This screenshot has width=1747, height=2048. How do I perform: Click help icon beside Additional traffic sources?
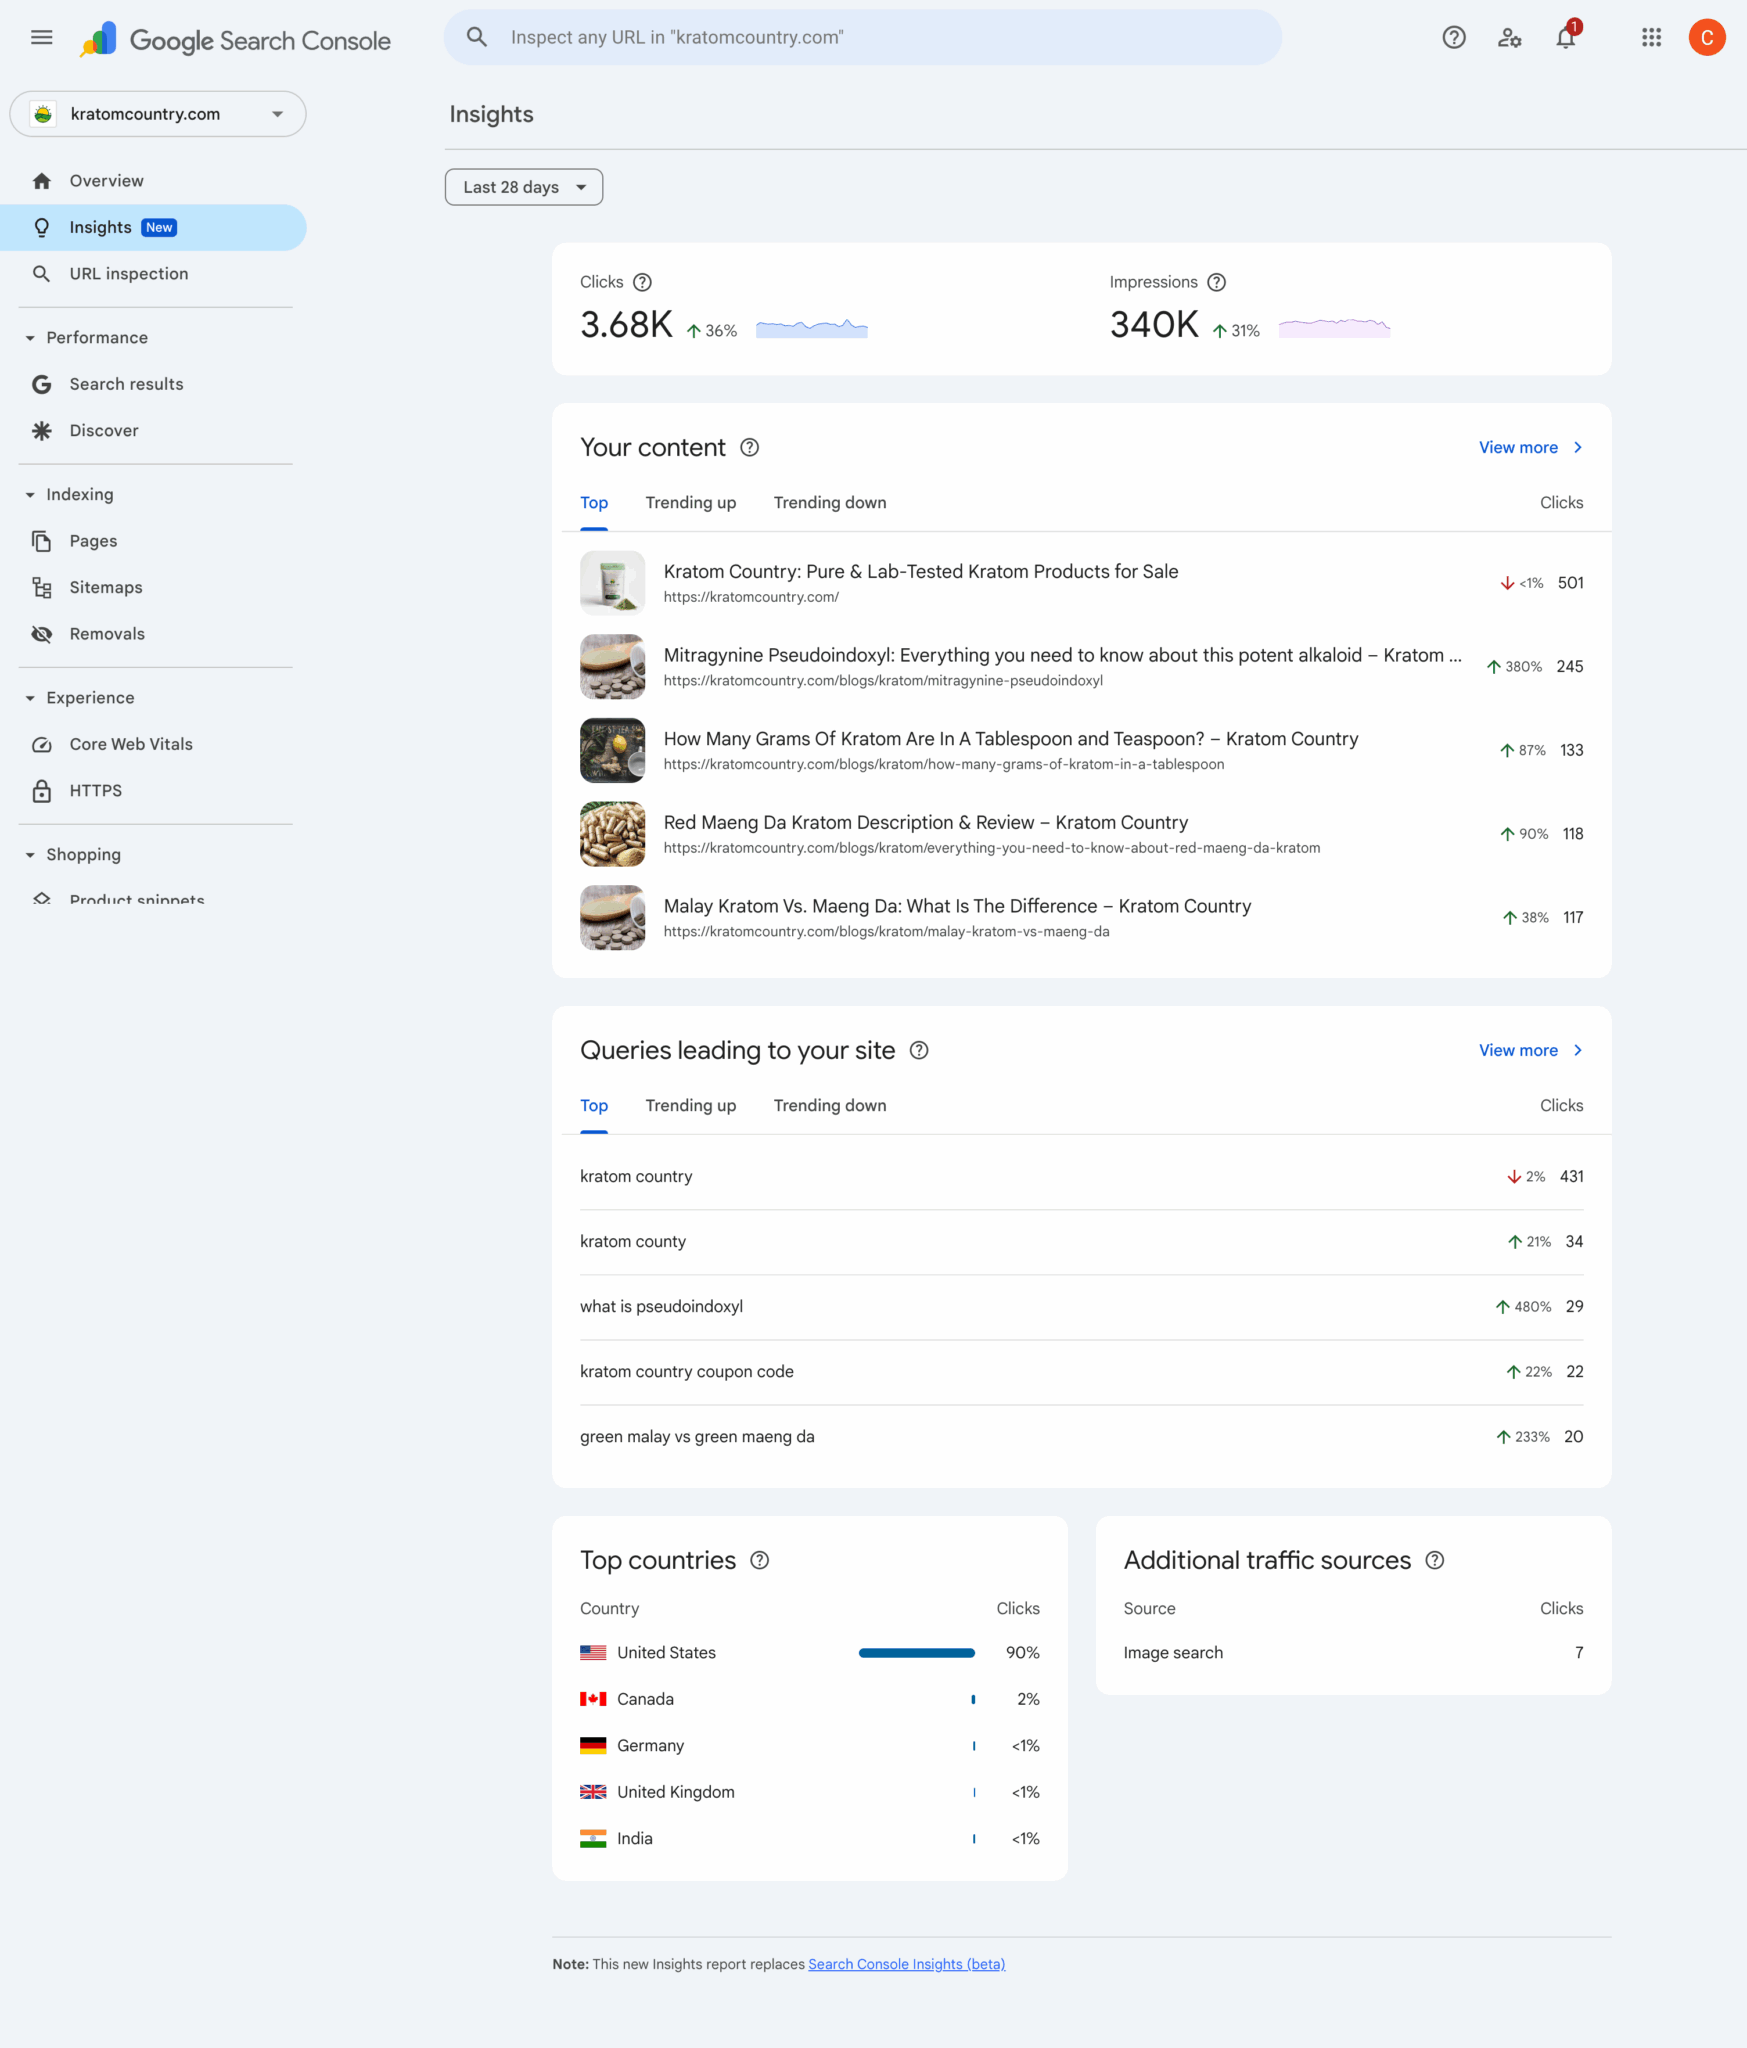[x=1435, y=1560]
